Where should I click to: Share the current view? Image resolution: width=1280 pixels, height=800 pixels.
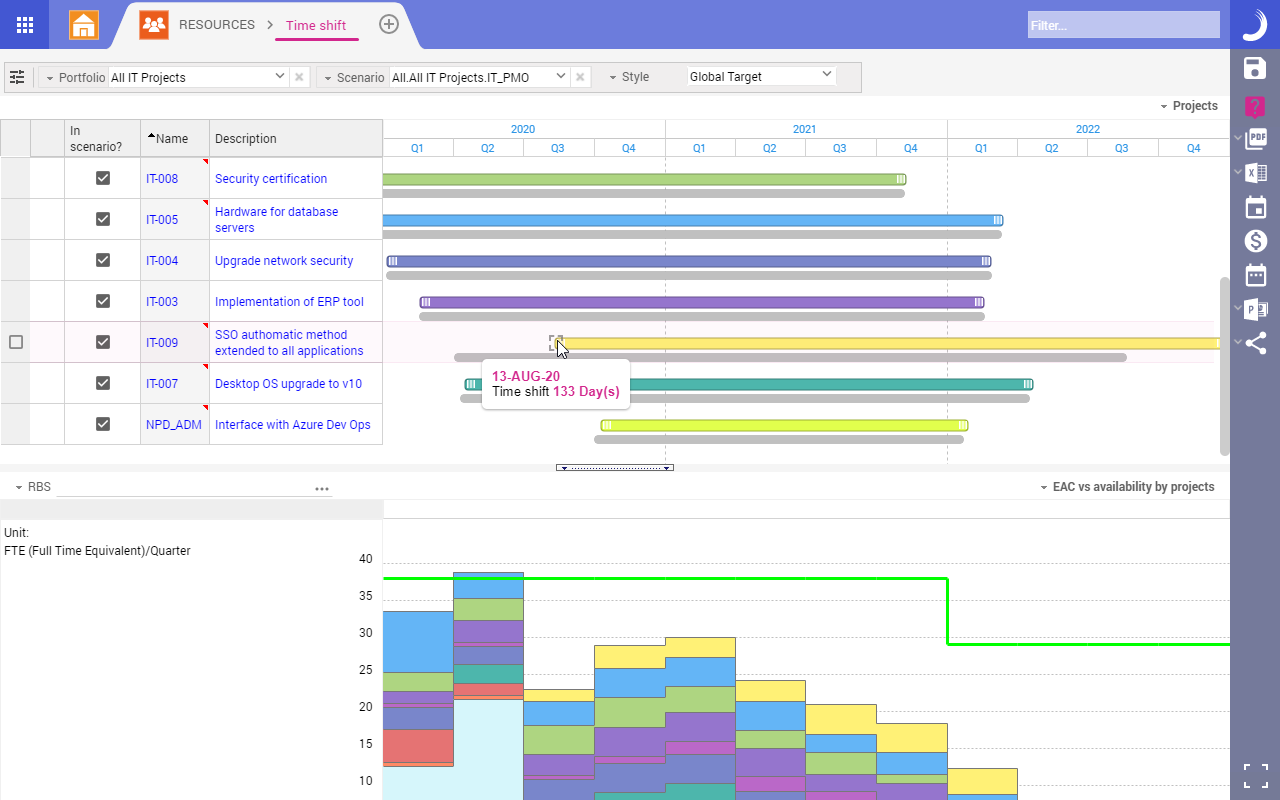click(1255, 344)
